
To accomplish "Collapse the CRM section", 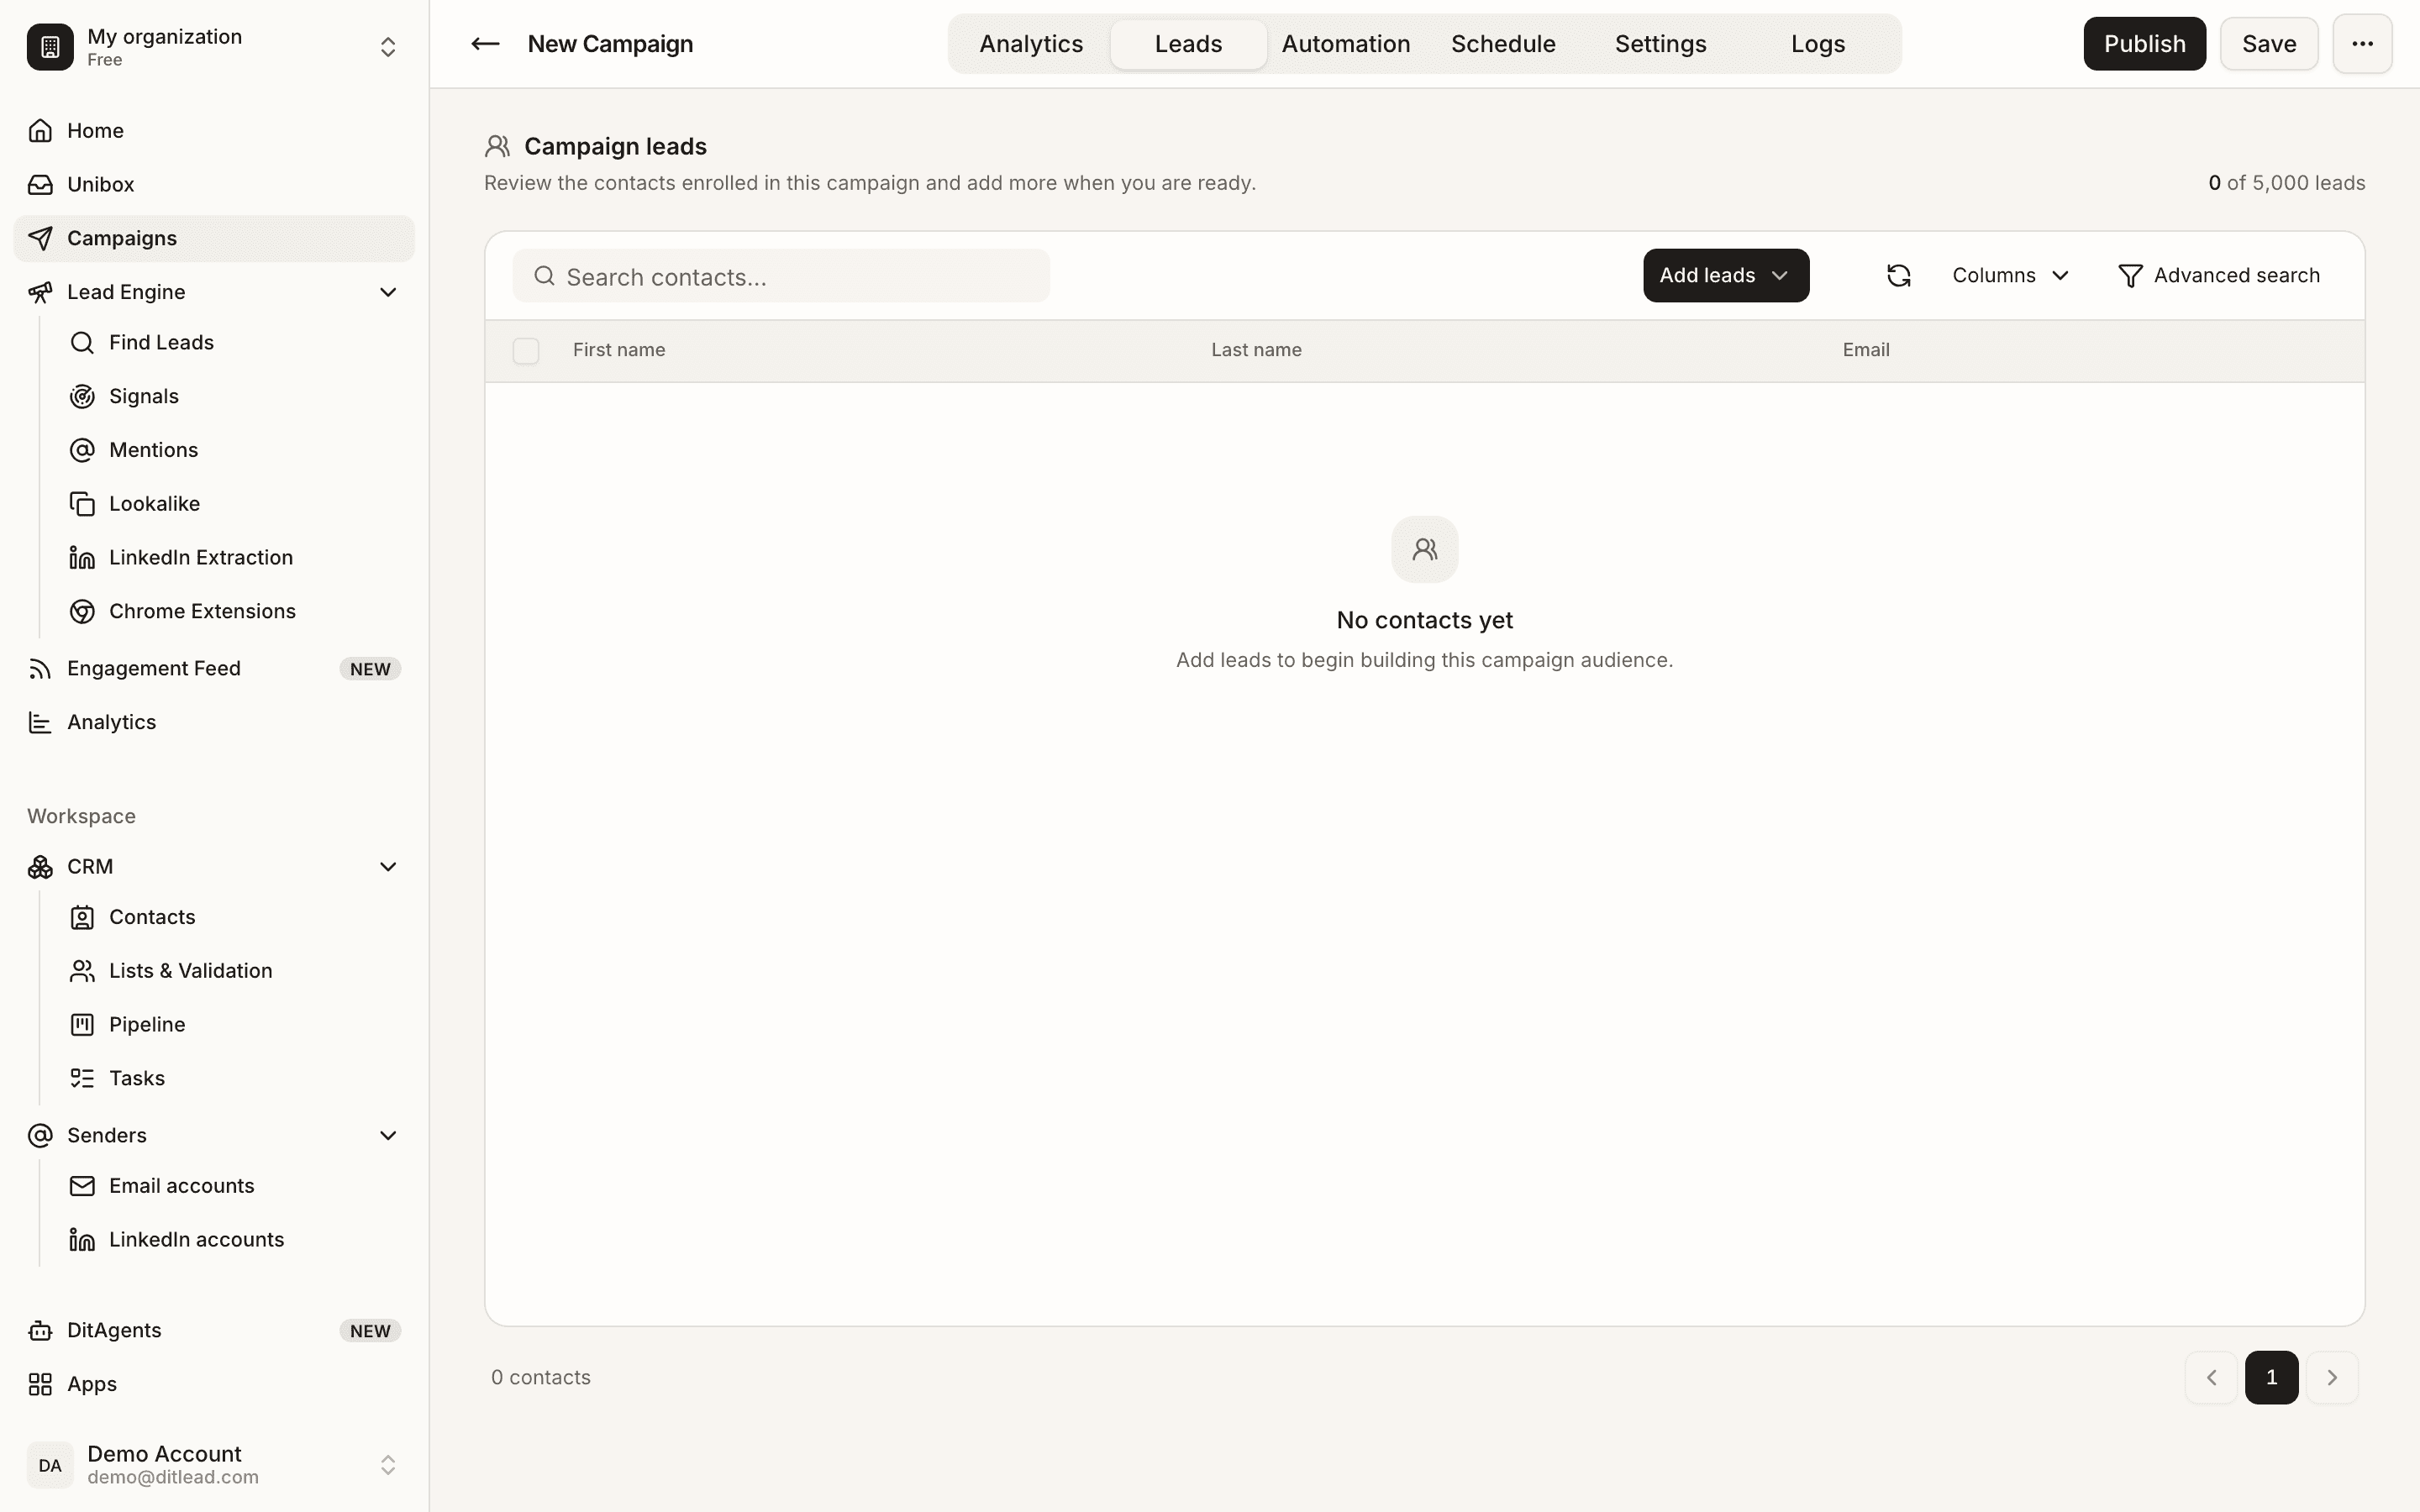I will 388,867.
